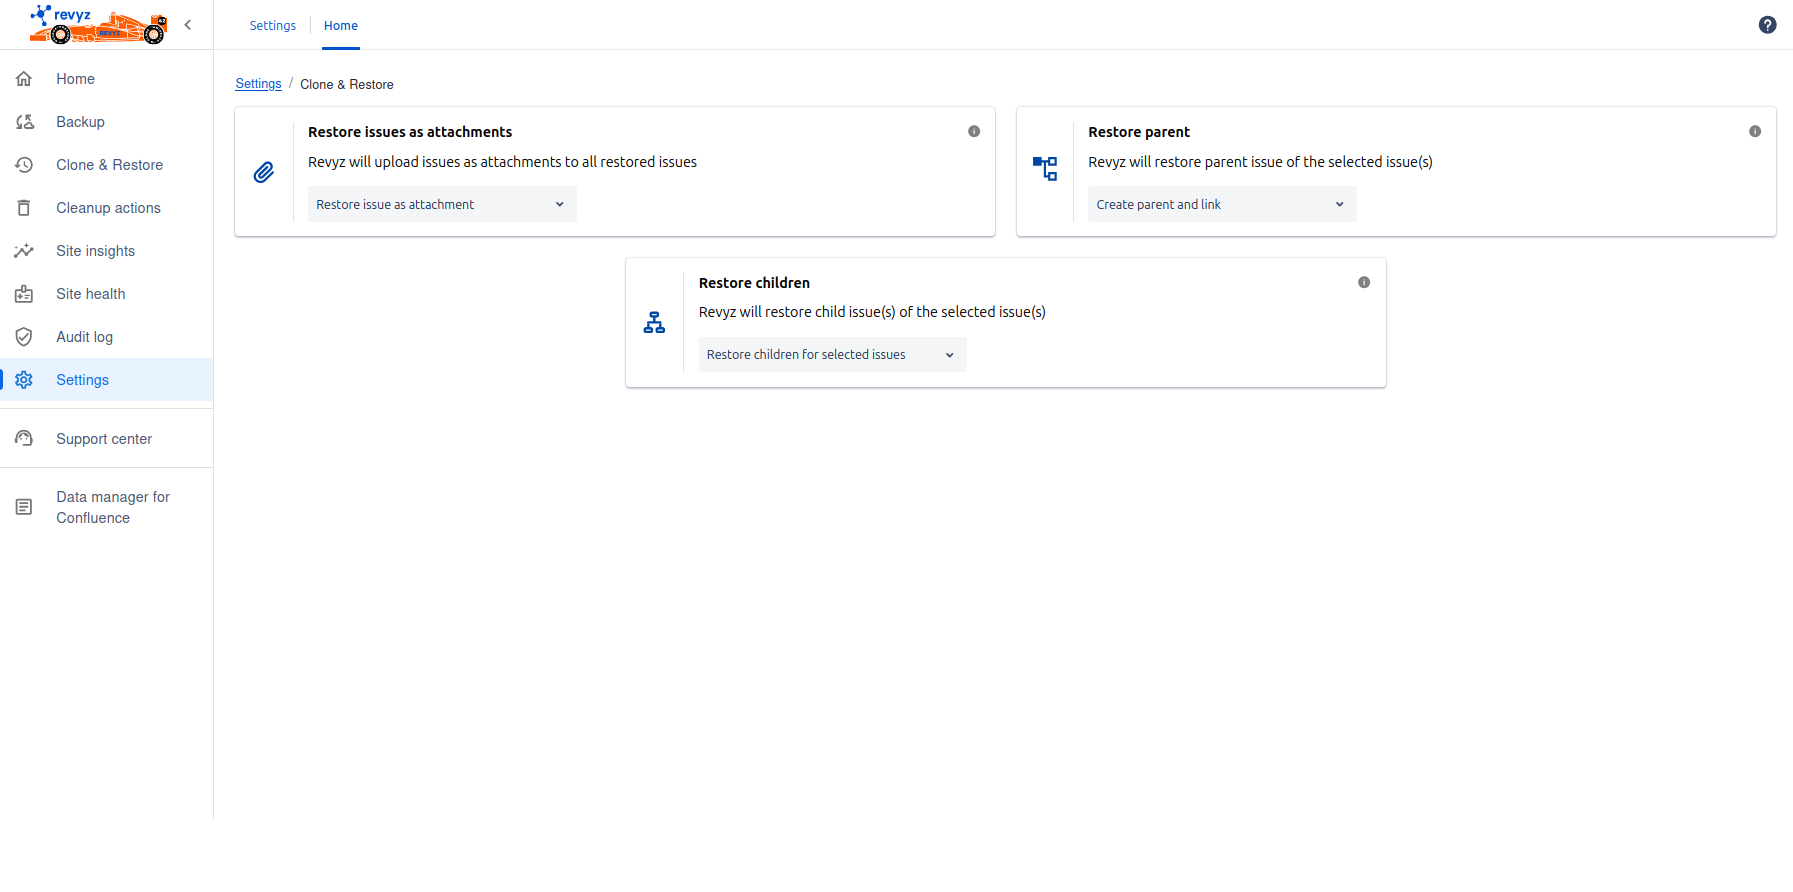Click the Revyz race car logo
1793x892 pixels.
point(98,25)
